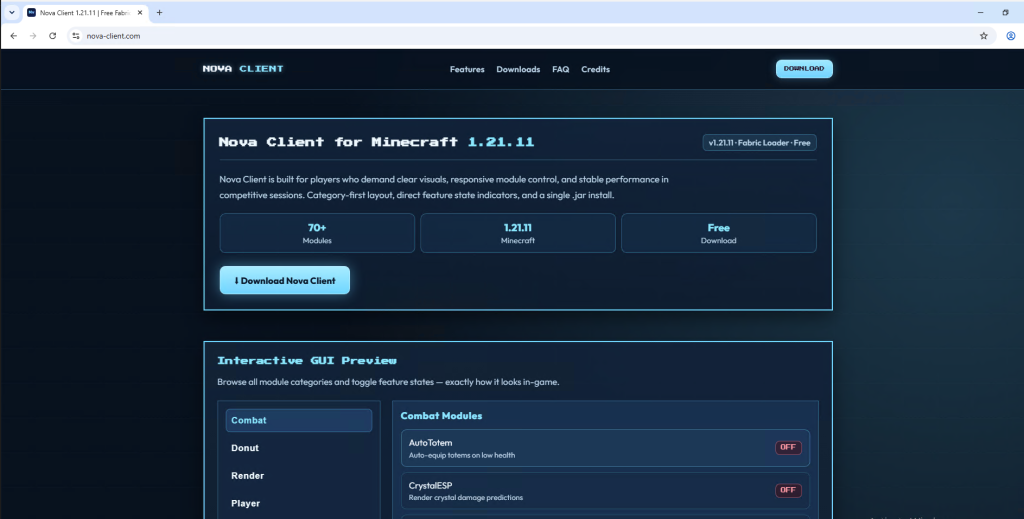Screen dimensions: 1024x519
Task: Bookmark this page with the star icon
Action: (984, 36)
